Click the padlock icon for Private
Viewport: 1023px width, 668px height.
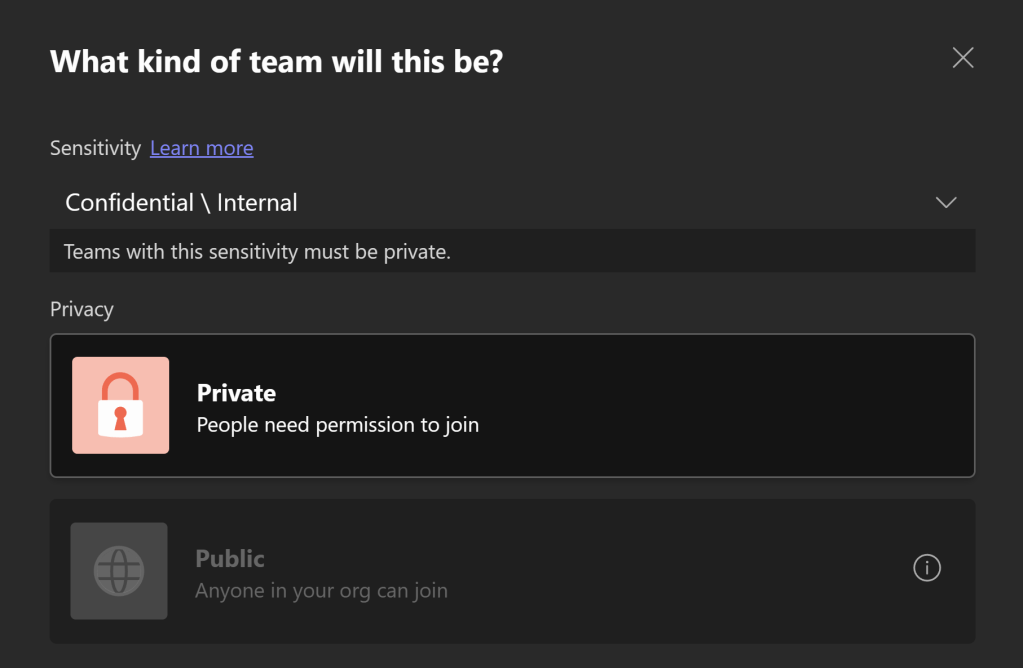click(121, 405)
